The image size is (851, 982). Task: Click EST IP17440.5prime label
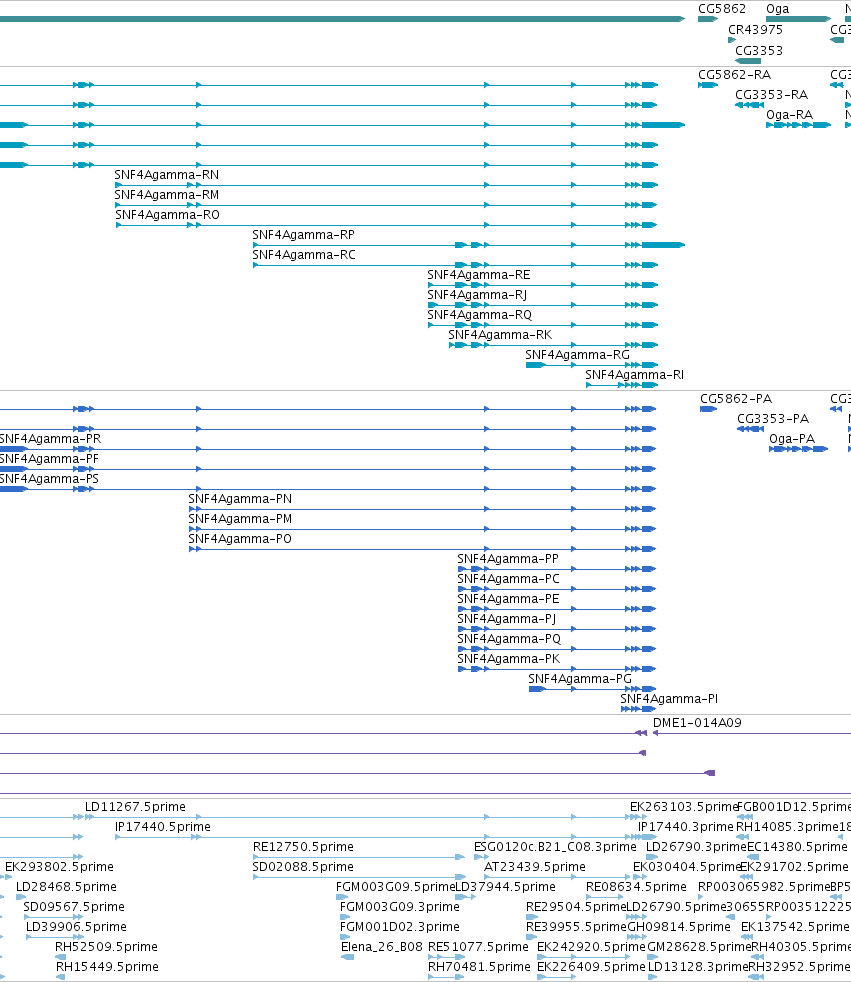point(163,827)
